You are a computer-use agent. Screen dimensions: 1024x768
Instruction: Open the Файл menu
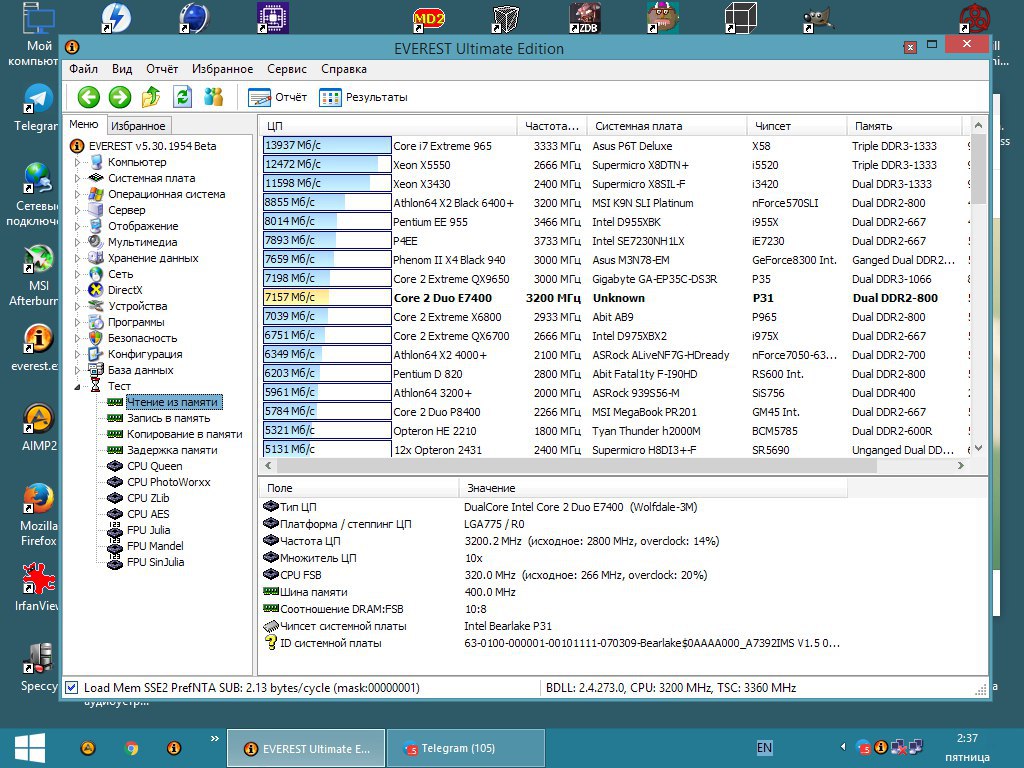[84, 69]
